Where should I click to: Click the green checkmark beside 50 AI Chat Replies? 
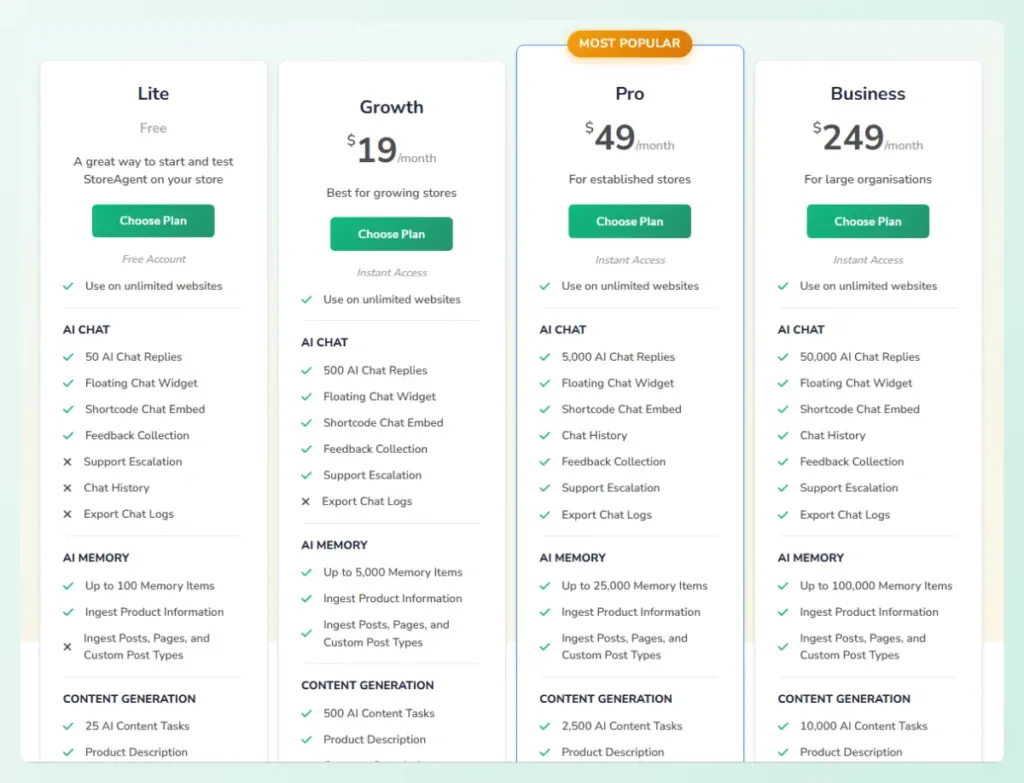(67, 357)
